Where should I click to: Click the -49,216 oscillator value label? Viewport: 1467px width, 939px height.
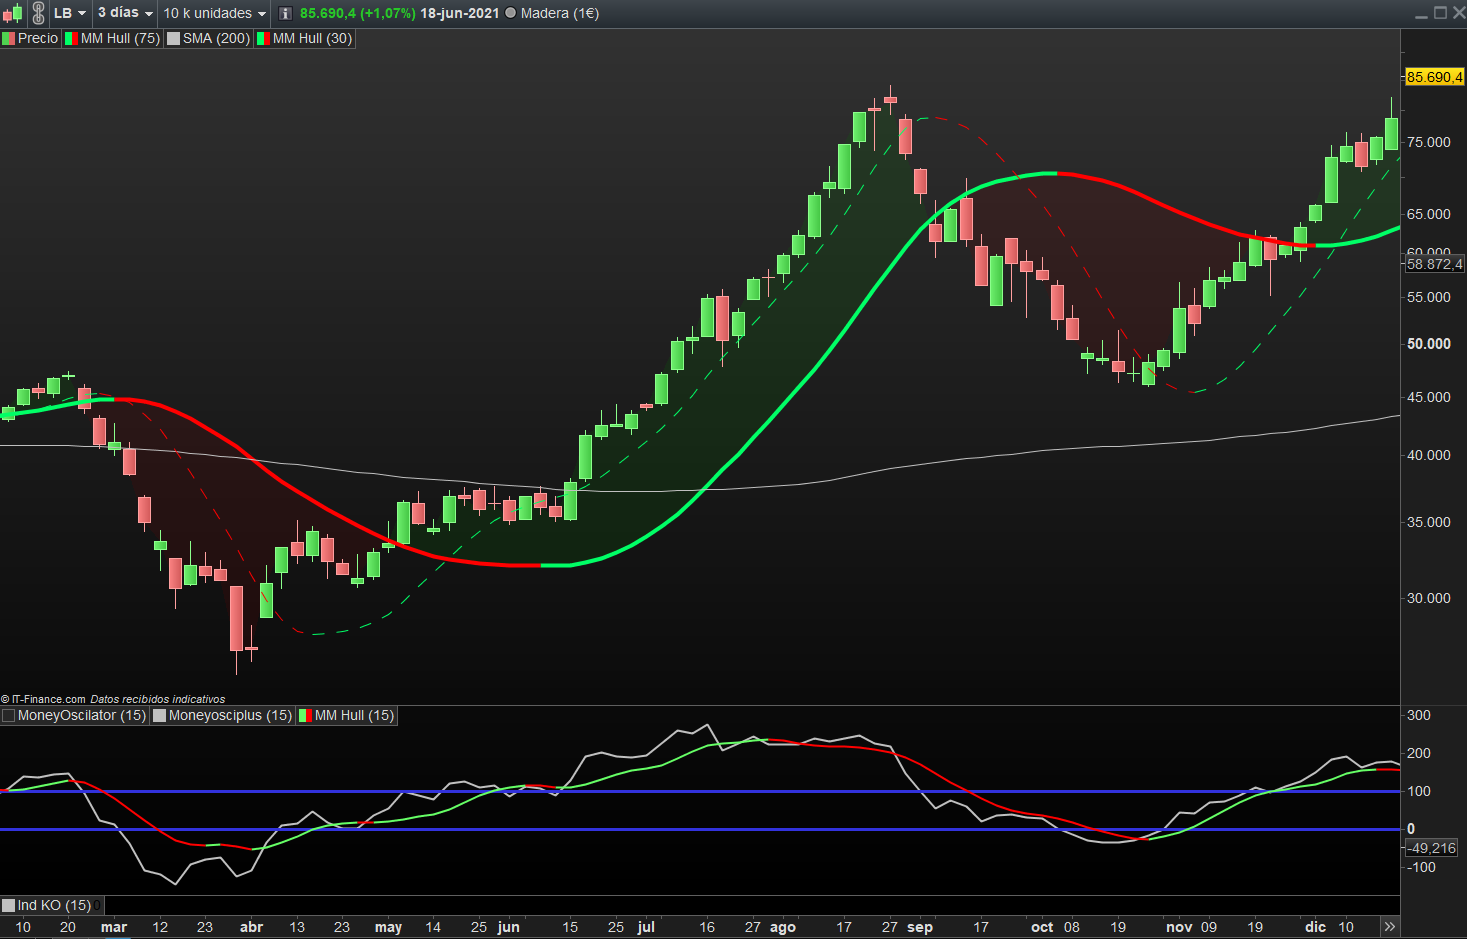coord(1432,848)
